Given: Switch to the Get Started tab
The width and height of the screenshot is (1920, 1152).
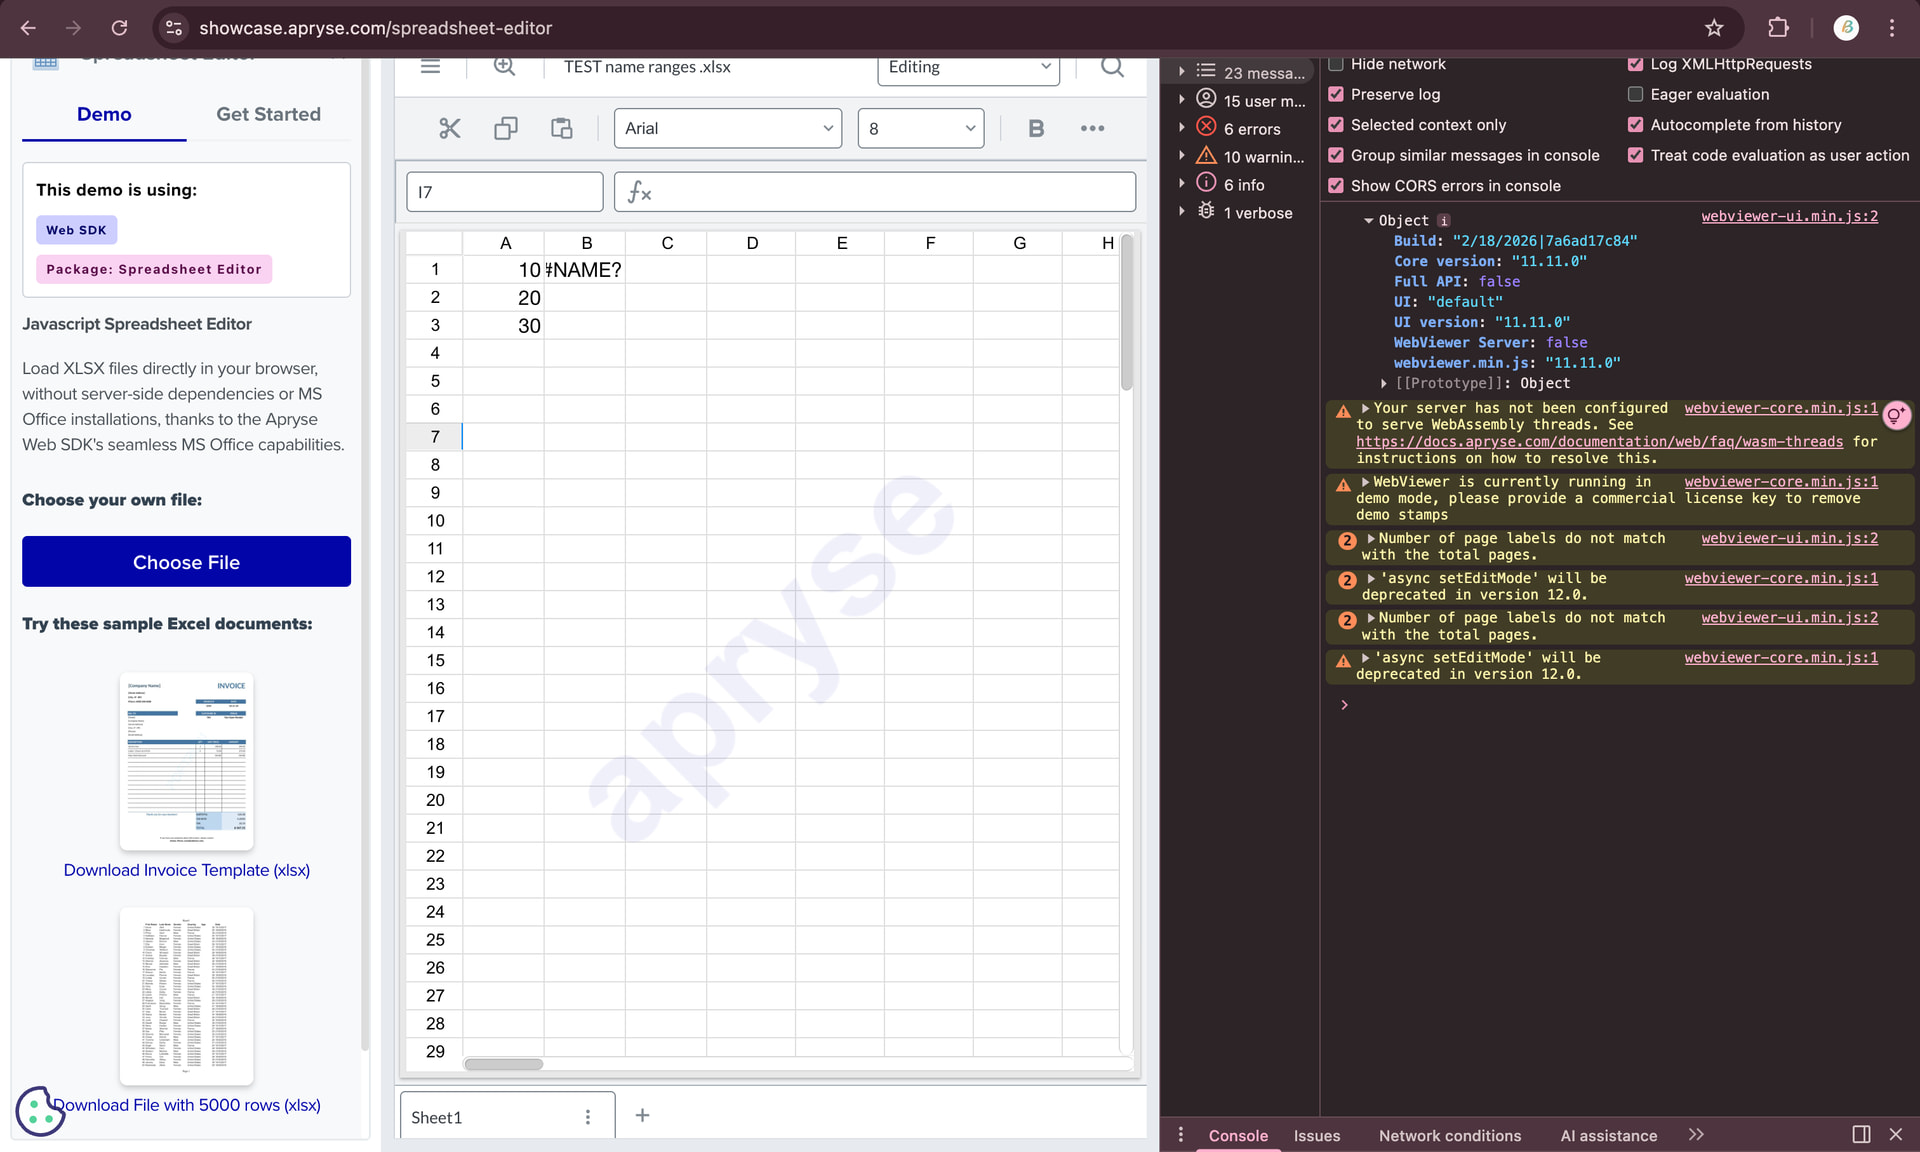Looking at the screenshot, I should pos(268,114).
